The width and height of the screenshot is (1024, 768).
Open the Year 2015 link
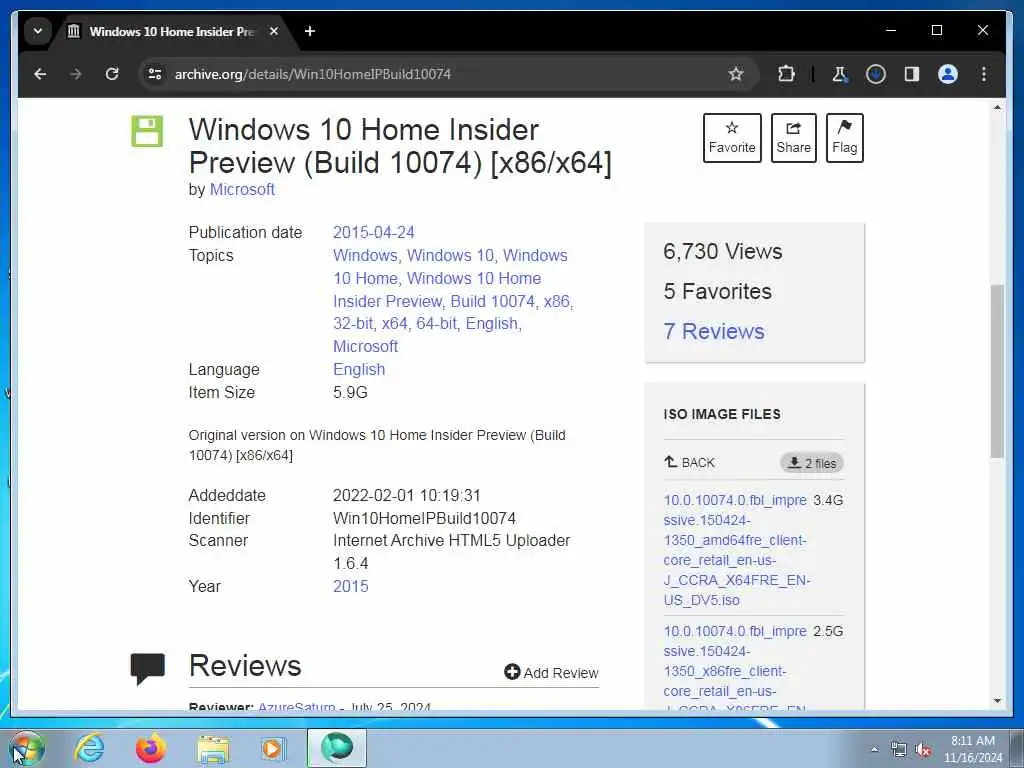coord(351,586)
